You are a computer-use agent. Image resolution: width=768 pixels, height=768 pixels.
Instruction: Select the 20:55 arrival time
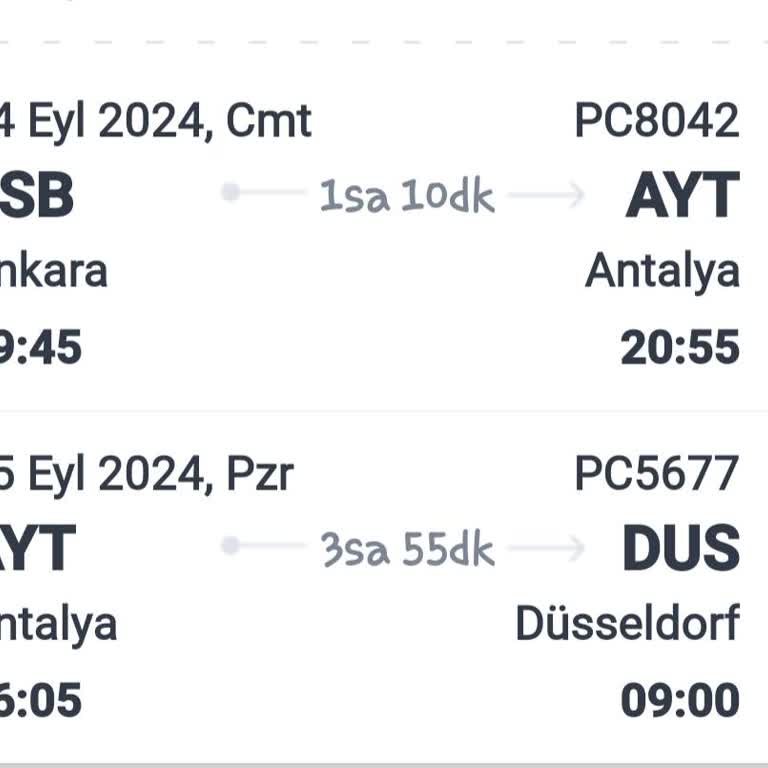(680, 348)
